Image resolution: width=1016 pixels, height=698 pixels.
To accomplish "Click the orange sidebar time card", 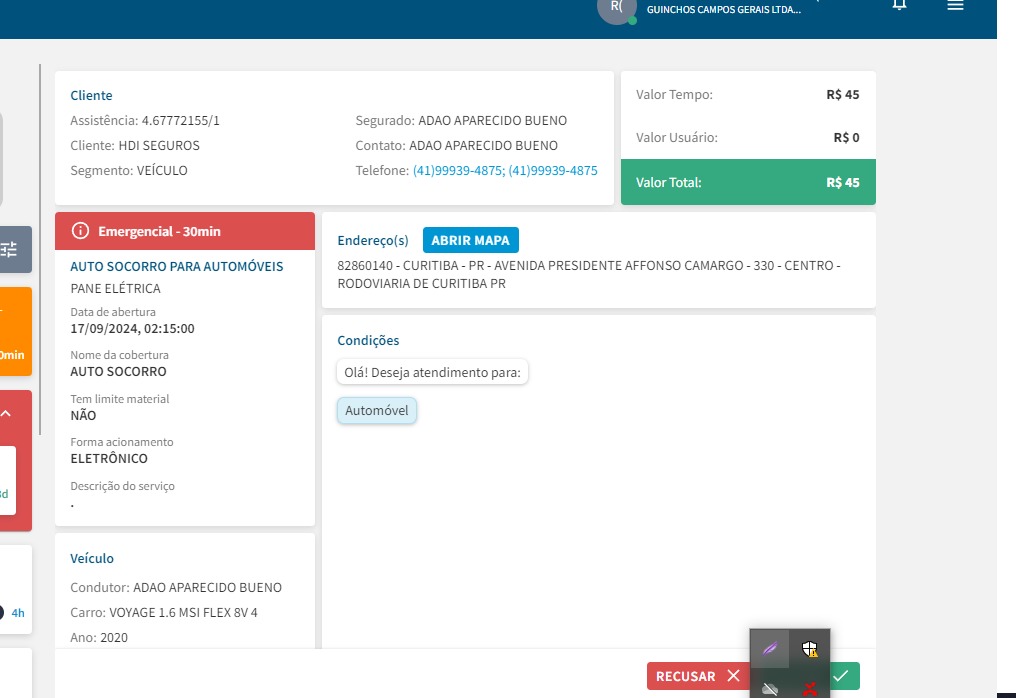I will click(x=15, y=331).
